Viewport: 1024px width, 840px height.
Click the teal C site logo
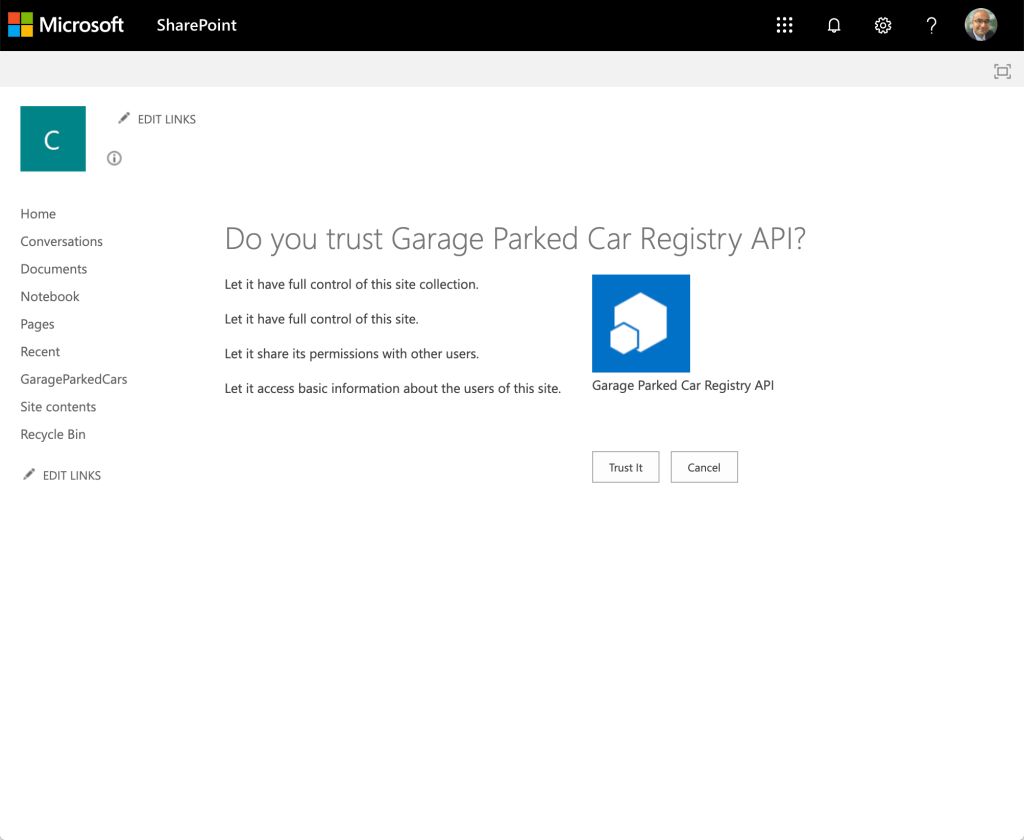pos(53,139)
